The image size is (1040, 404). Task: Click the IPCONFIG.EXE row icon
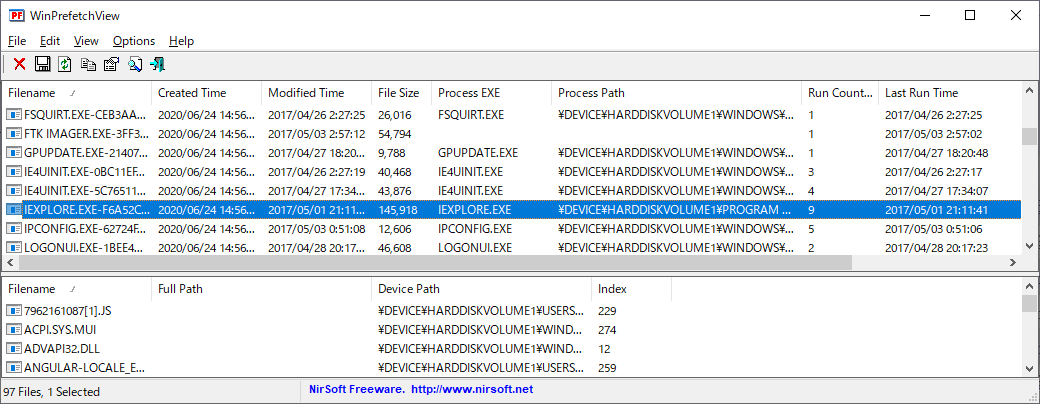15,230
